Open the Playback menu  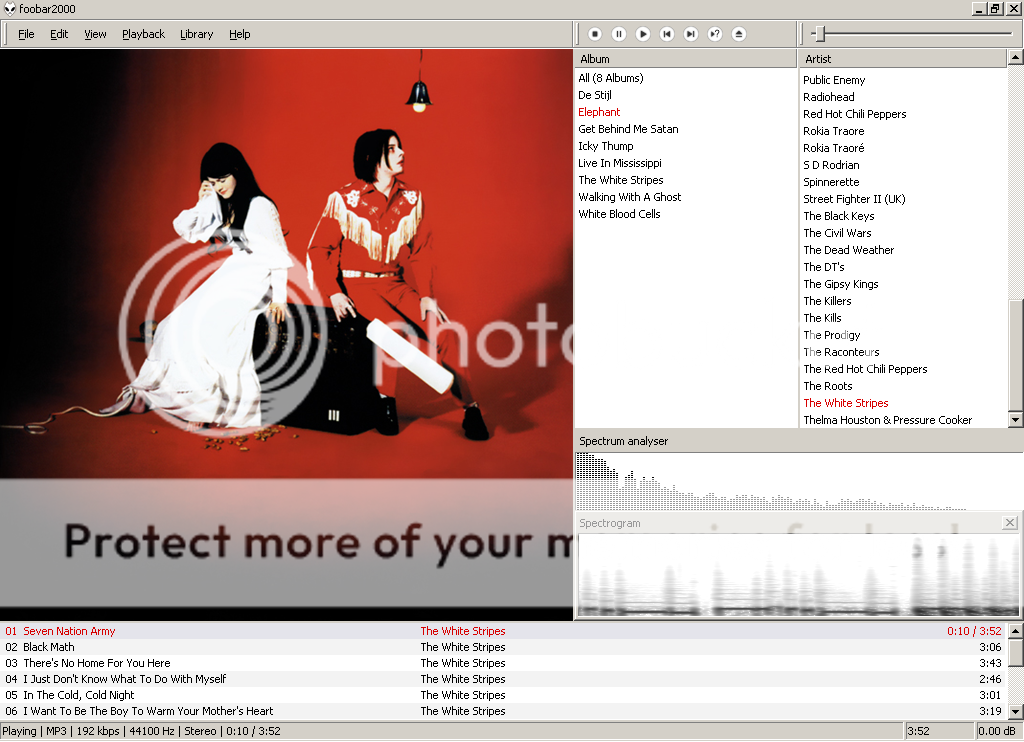click(x=143, y=33)
